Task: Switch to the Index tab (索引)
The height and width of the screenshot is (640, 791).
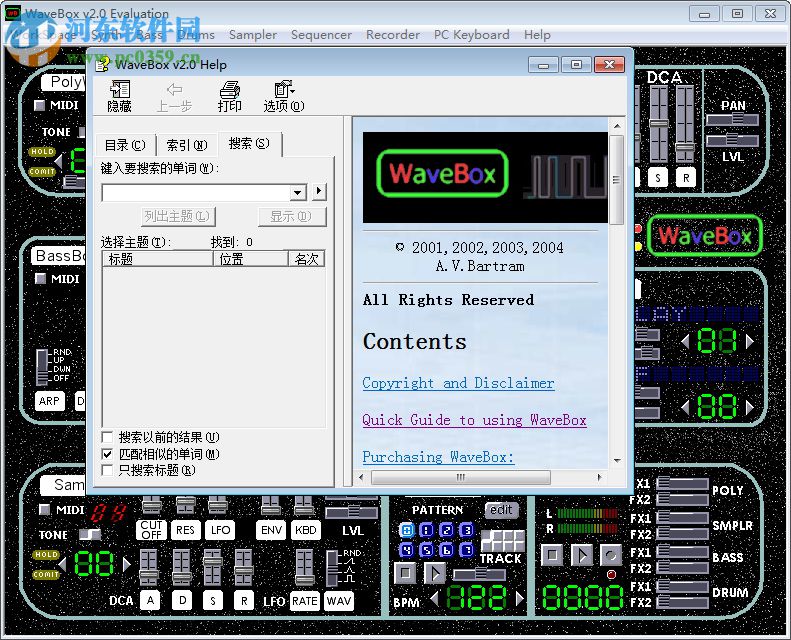Action: (x=187, y=145)
